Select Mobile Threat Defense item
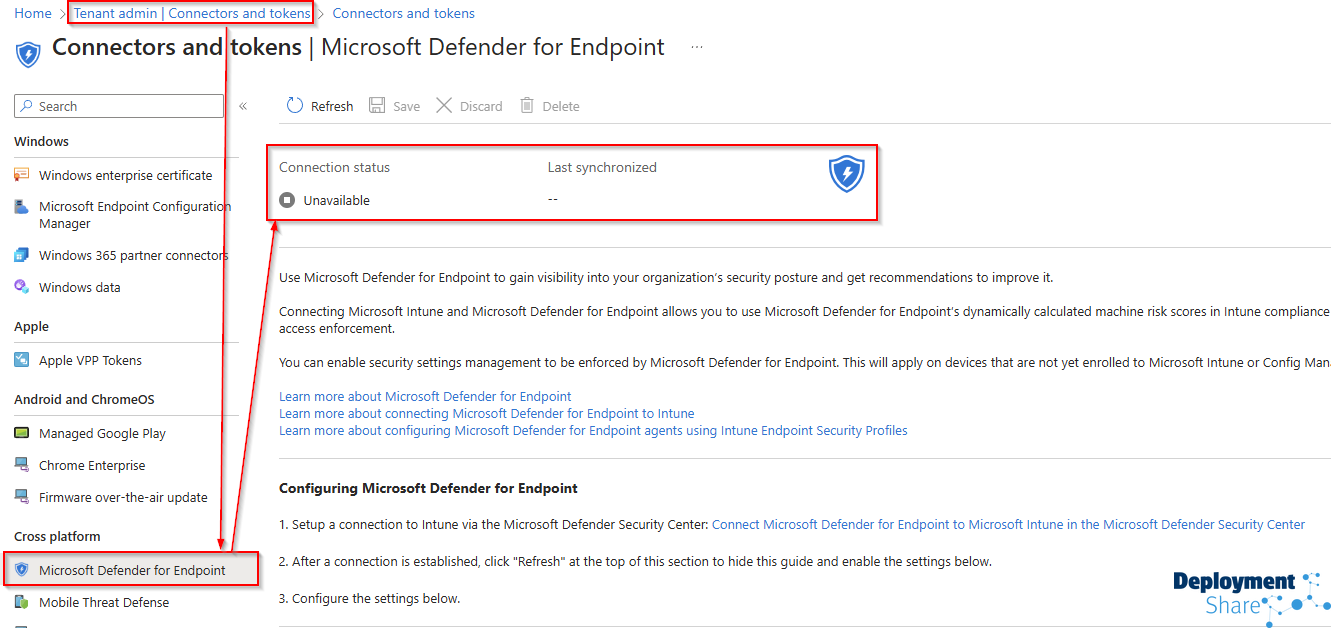 pos(104,602)
